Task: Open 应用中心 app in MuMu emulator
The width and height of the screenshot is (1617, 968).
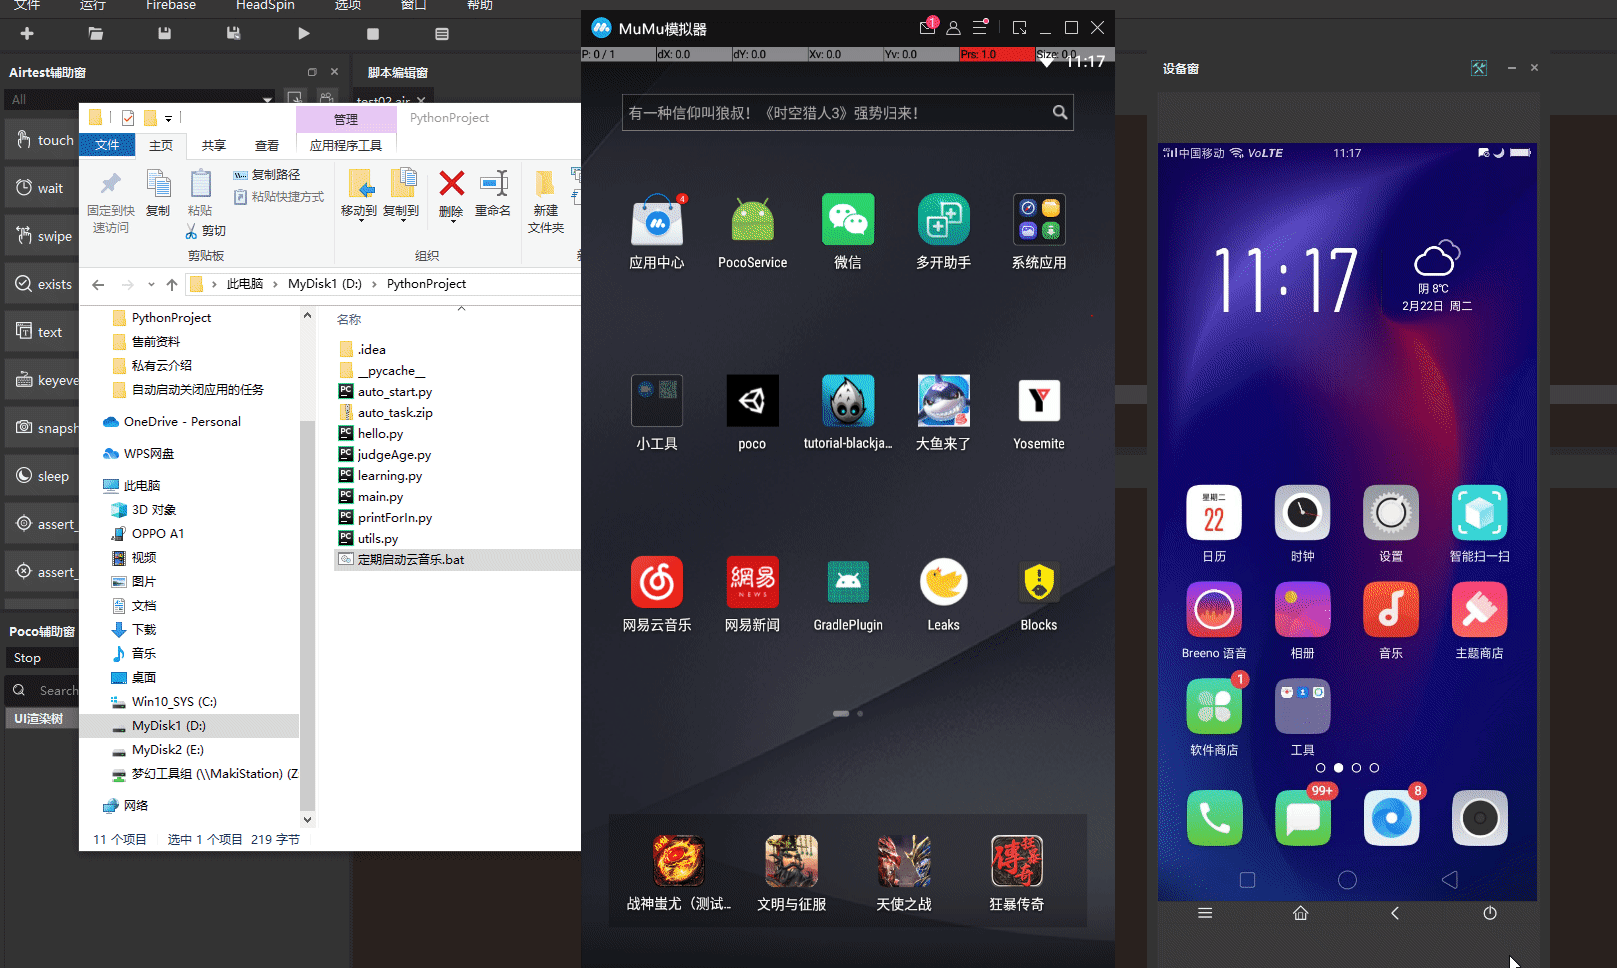Action: [657, 232]
